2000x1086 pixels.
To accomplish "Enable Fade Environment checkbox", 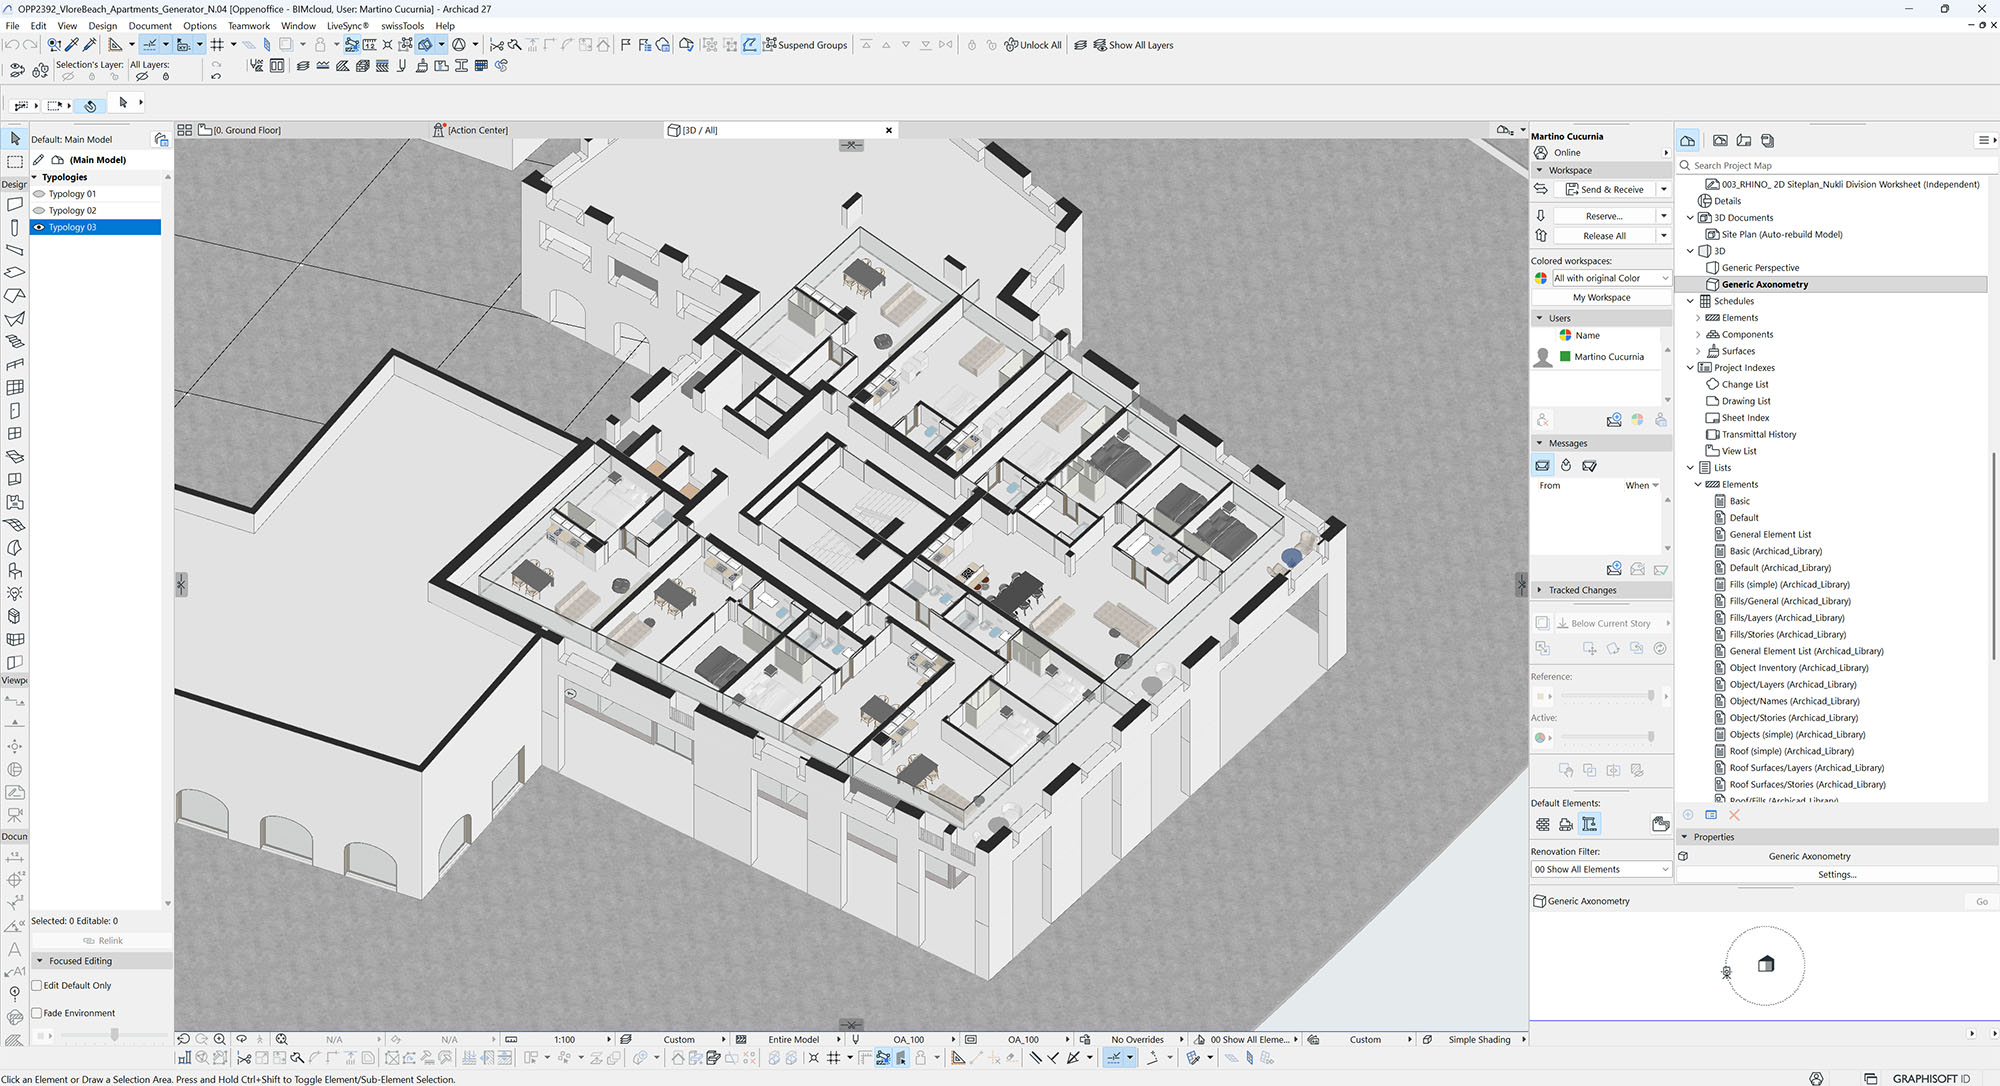I will (37, 1013).
